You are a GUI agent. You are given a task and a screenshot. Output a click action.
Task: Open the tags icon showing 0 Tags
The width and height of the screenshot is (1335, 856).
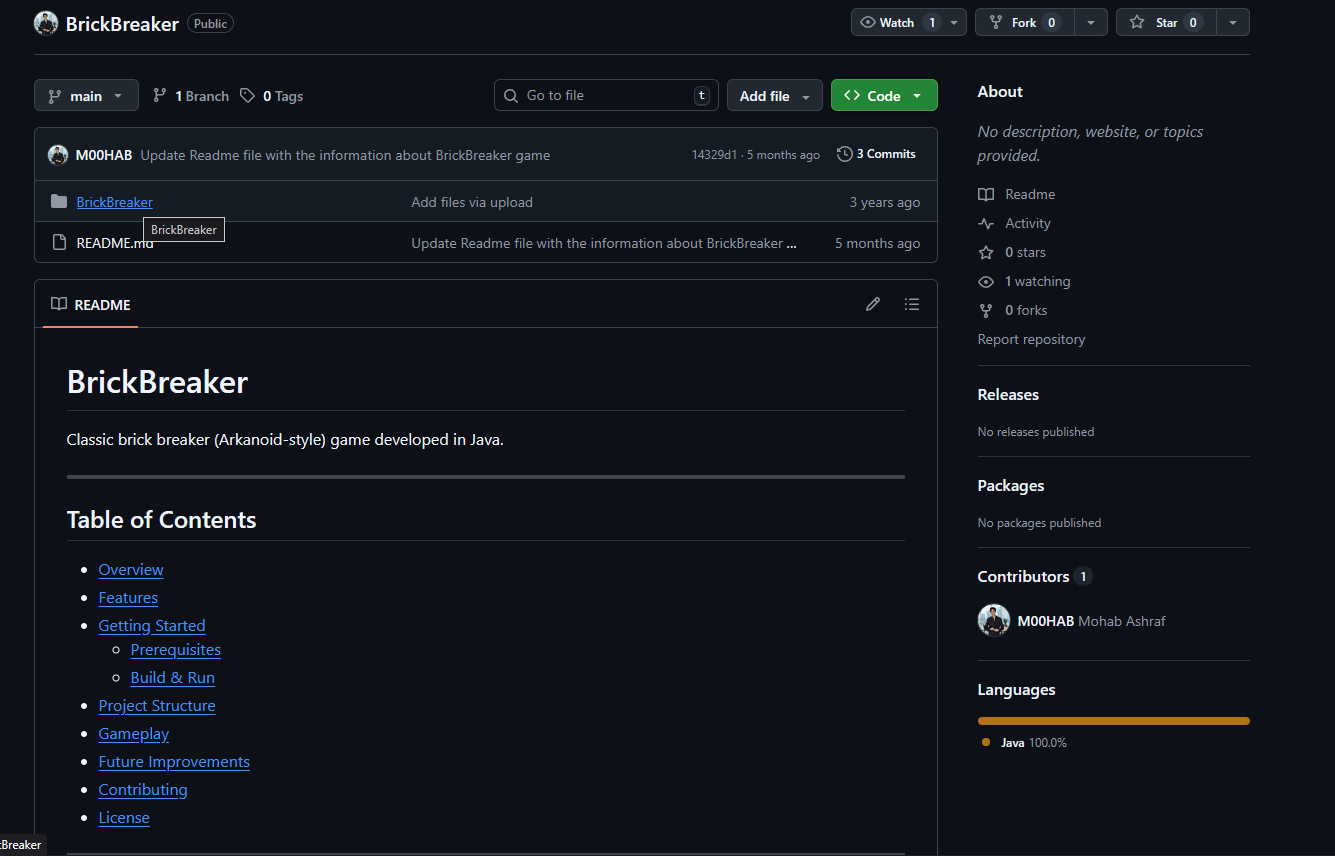247,96
